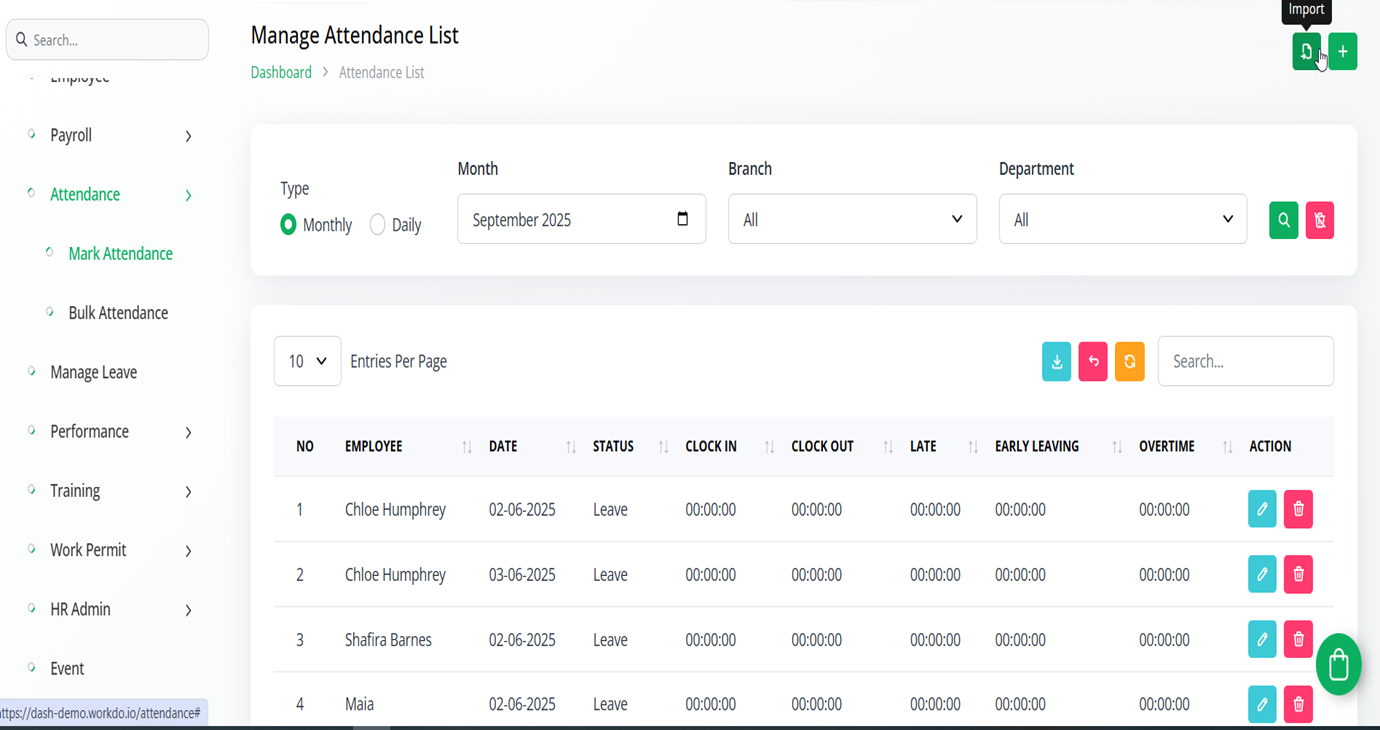Open the green shopping bag floating icon
The height and width of the screenshot is (730, 1380).
1338,664
